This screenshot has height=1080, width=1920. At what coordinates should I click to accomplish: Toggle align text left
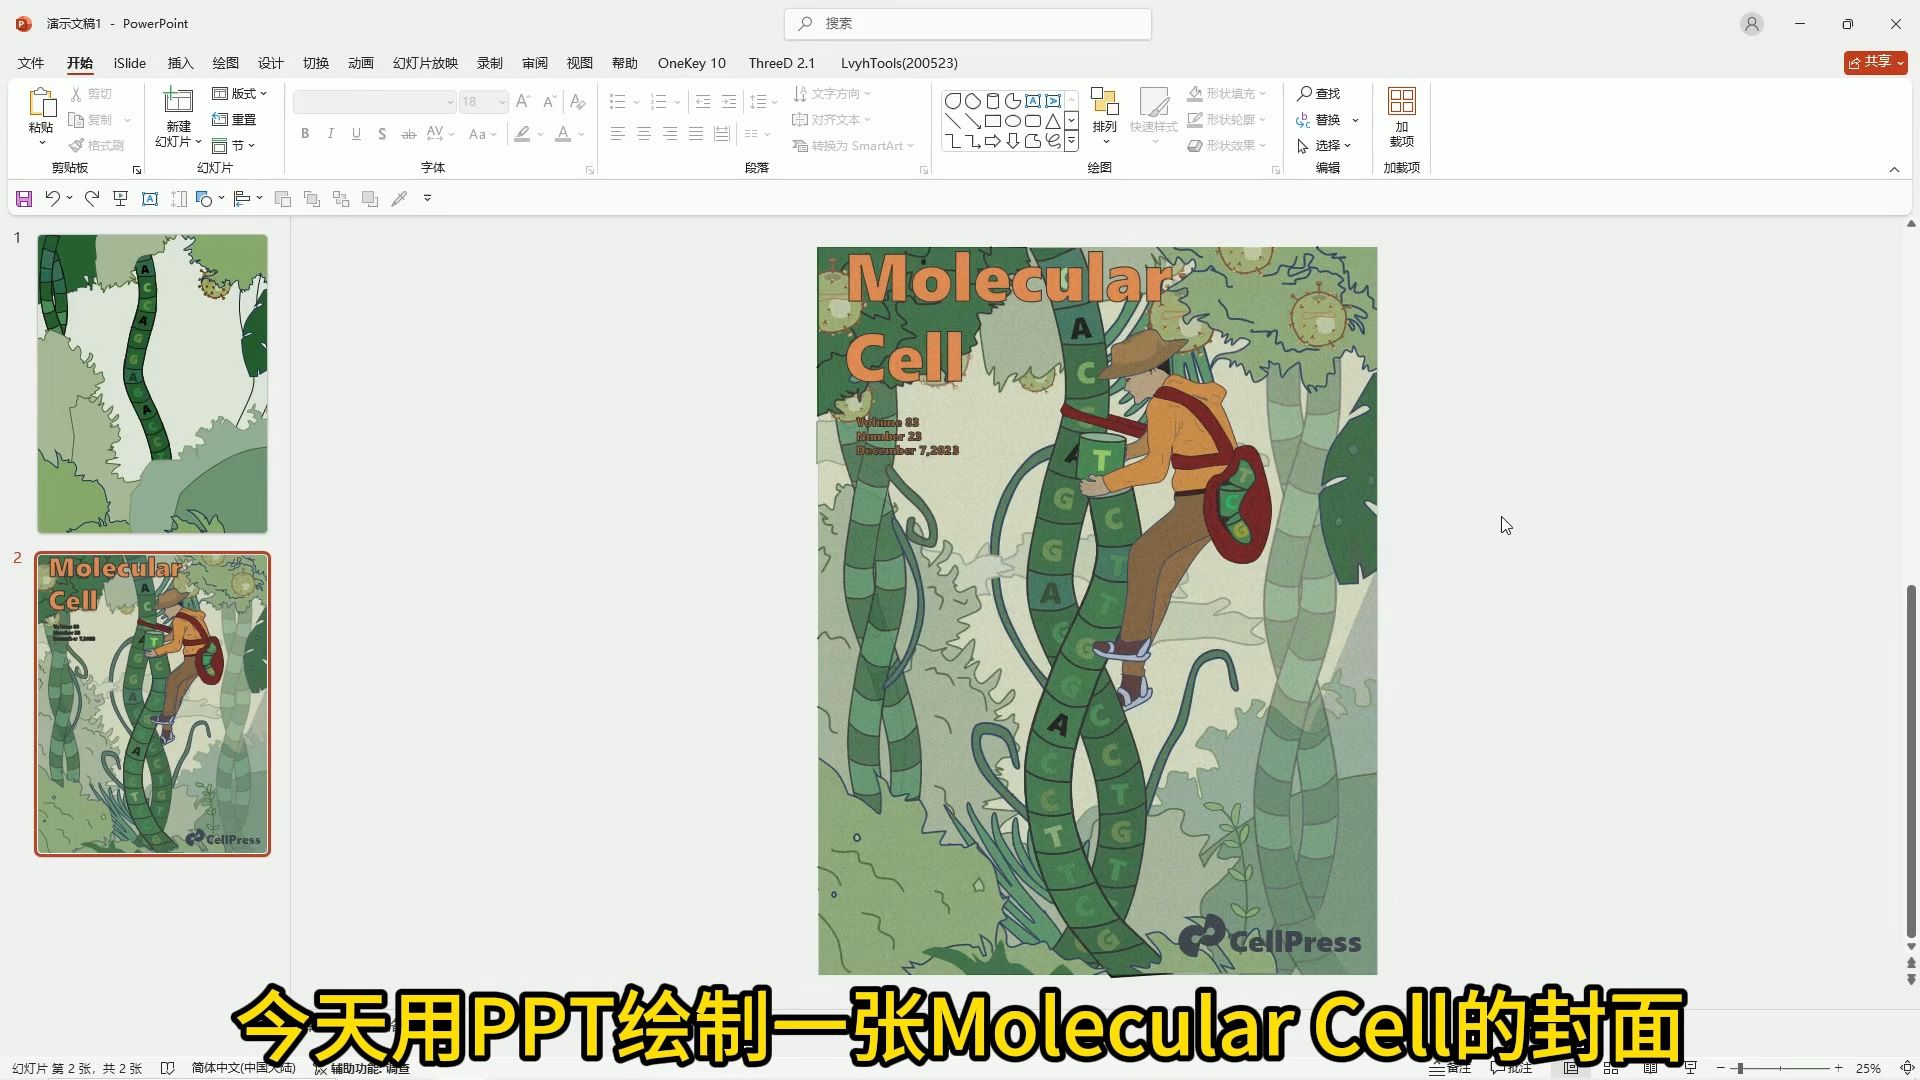618,134
